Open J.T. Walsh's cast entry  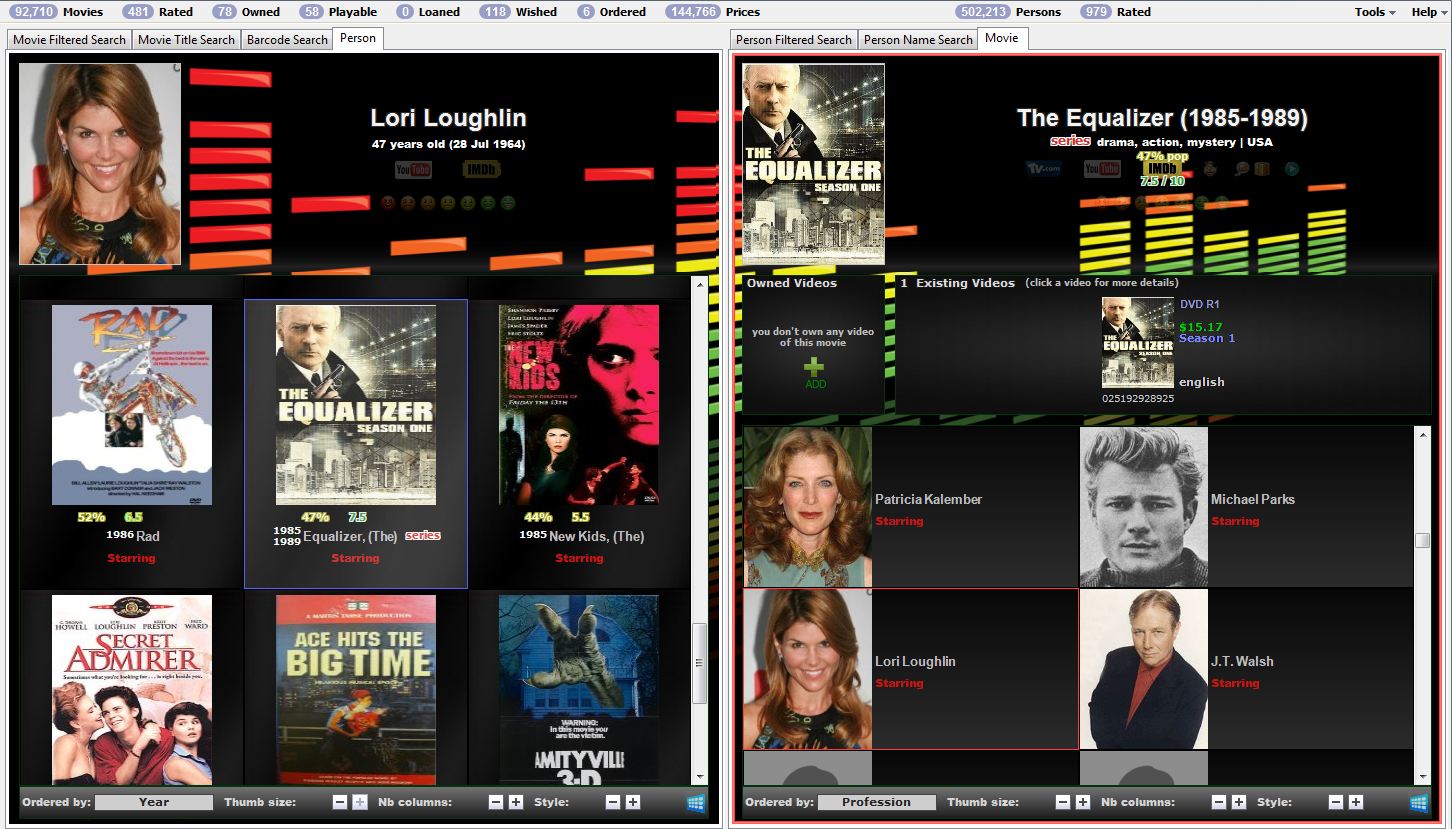1247,669
